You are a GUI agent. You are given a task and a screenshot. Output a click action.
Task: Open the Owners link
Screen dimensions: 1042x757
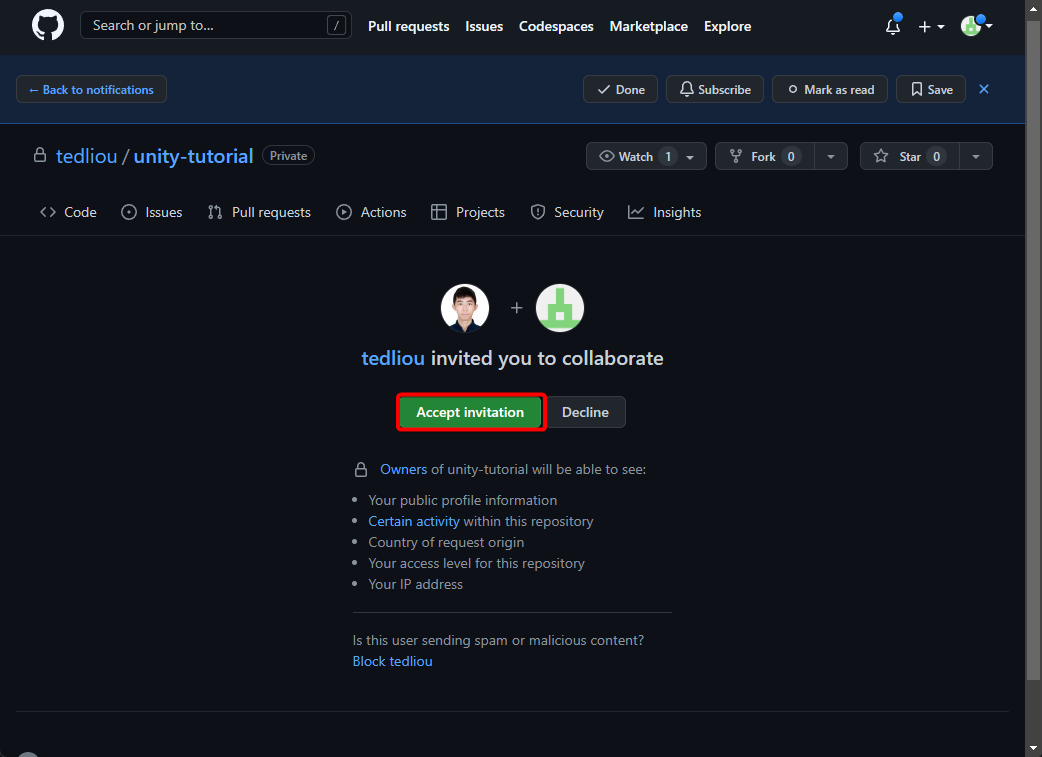403,469
